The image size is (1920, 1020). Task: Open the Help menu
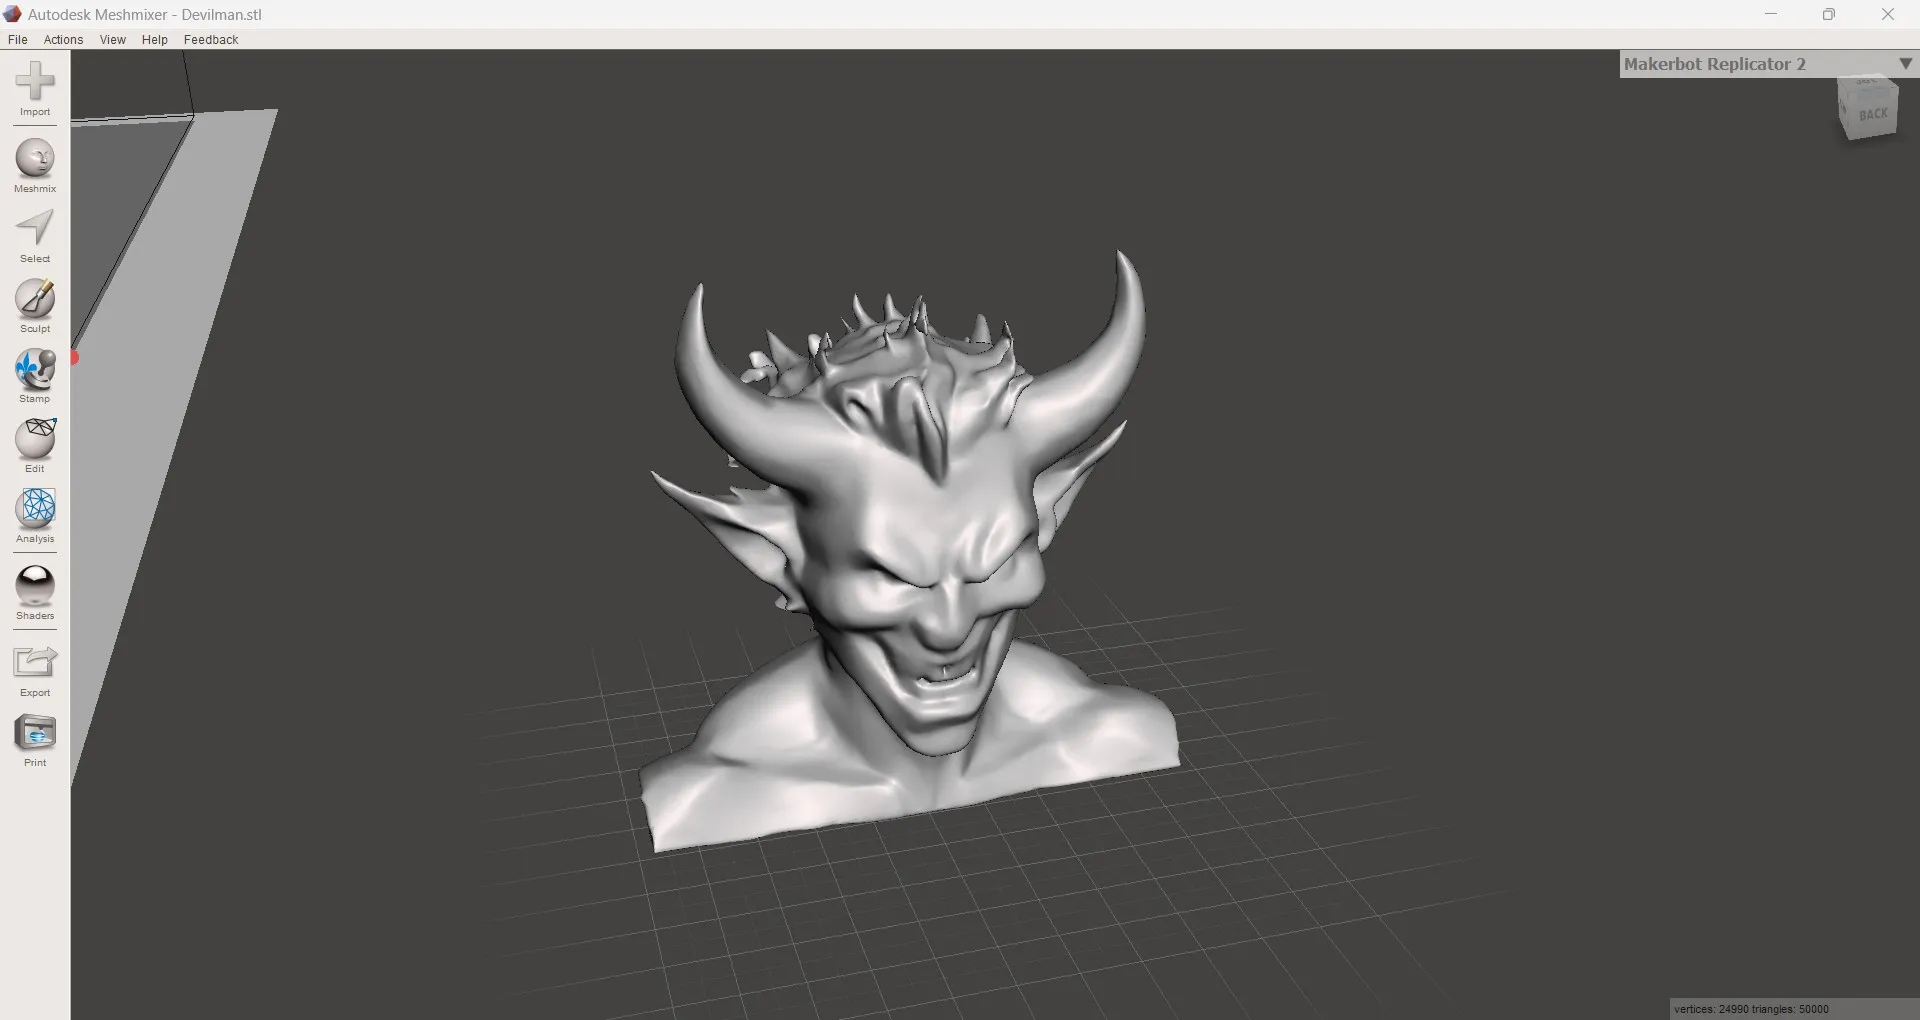(154, 40)
